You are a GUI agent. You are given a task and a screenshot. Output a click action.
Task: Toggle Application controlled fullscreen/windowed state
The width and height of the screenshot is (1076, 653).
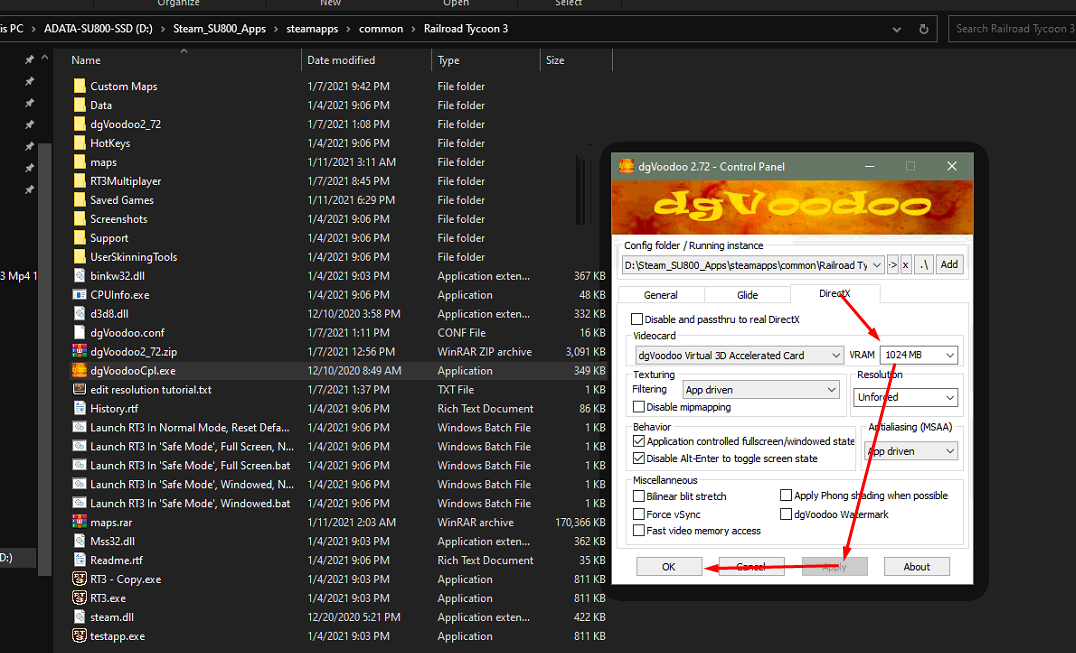pyautogui.click(x=639, y=441)
